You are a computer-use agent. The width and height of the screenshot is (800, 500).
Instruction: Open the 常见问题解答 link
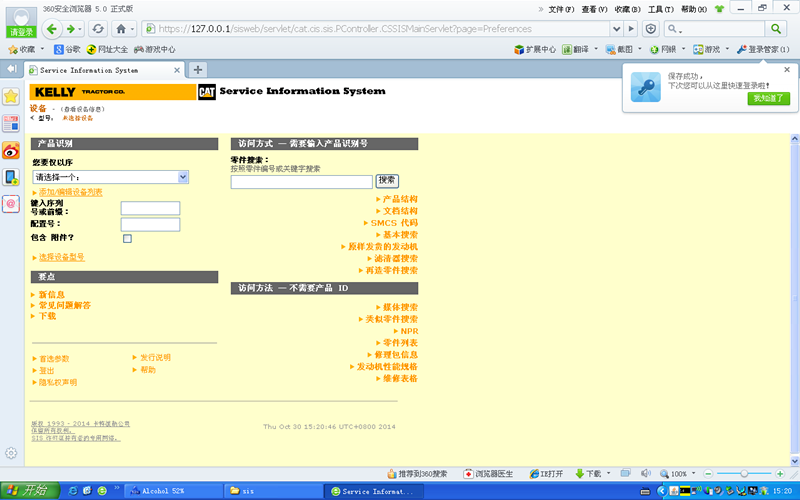[65, 305]
